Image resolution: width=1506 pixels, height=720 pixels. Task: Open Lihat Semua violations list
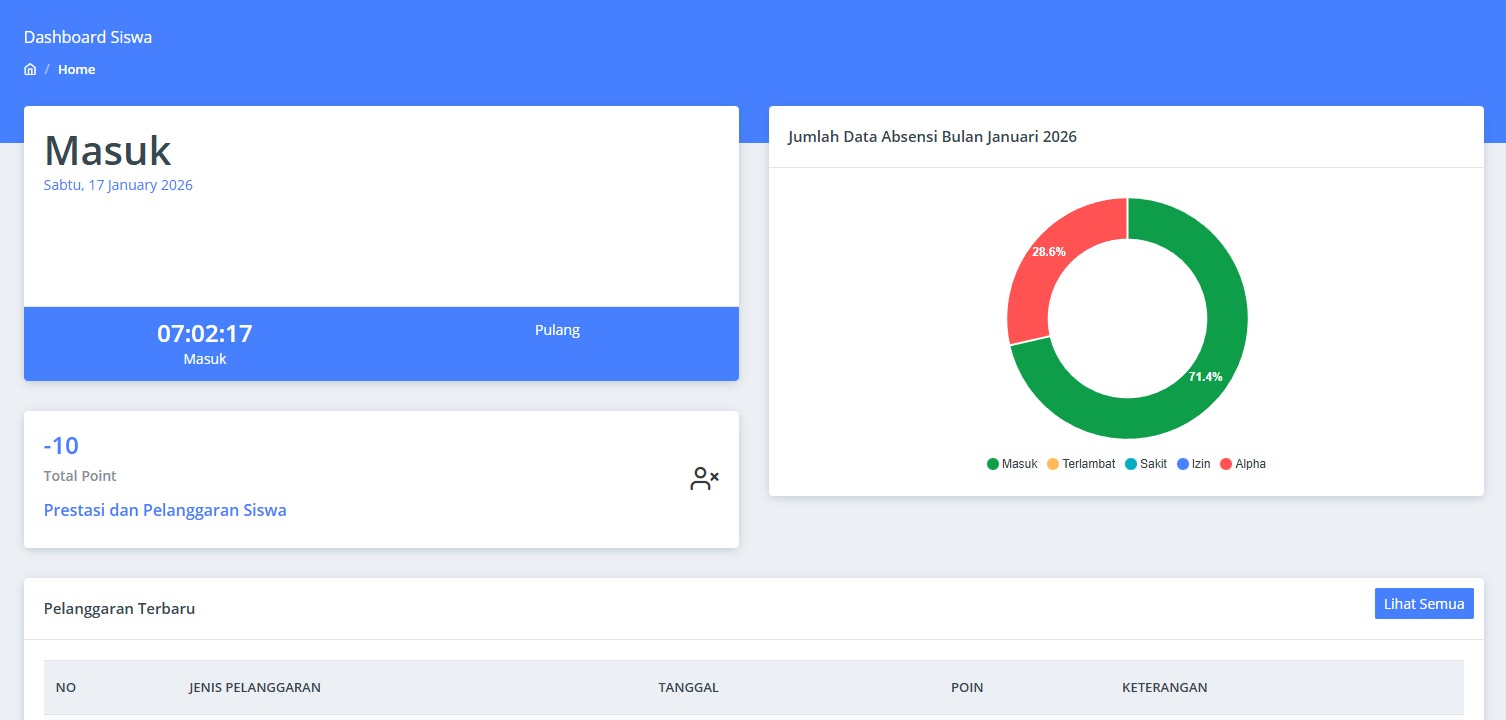pos(1423,604)
